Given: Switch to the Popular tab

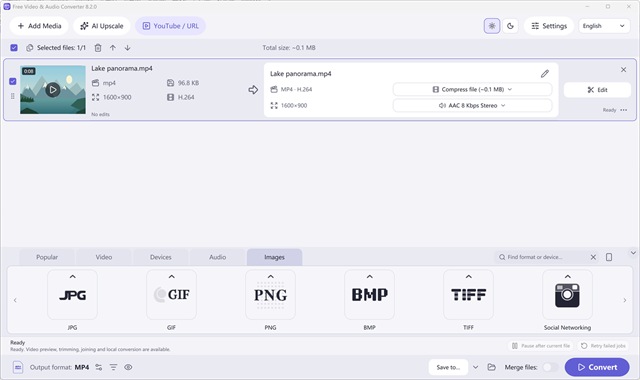Looking at the screenshot, I should (47, 257).
